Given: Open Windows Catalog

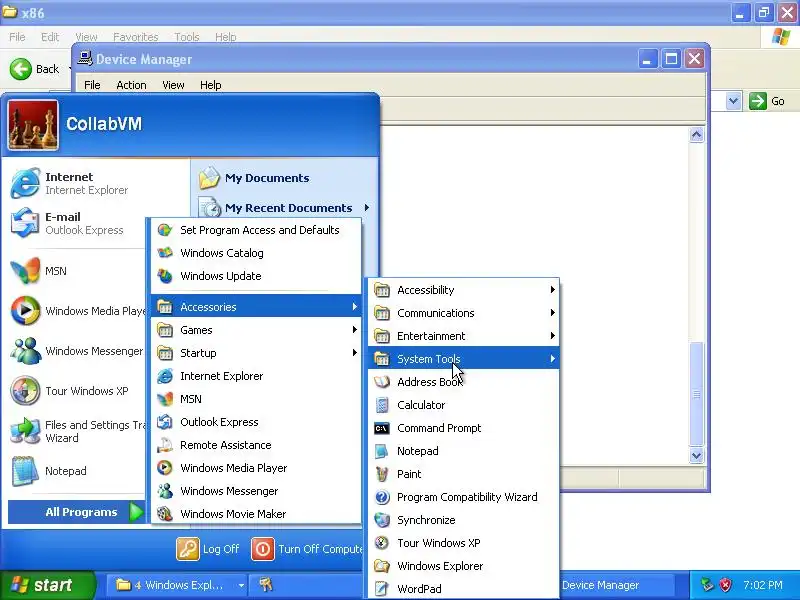Looking at the screenshot, I should [x=256, y=253].
